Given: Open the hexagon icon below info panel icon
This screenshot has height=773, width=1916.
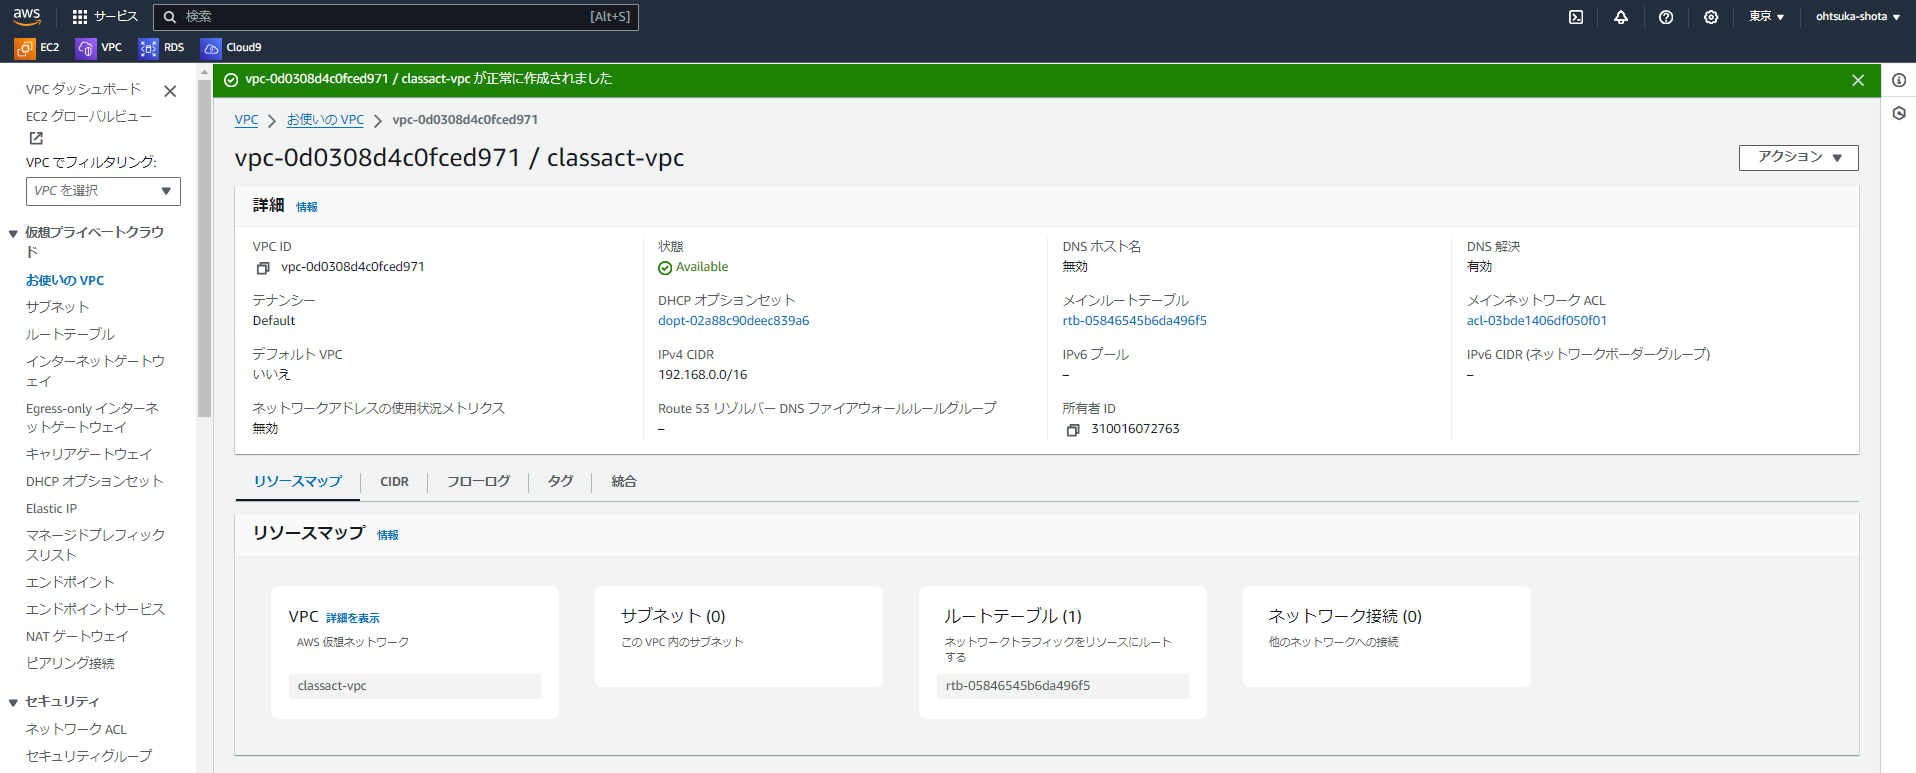Looking at the screenshot, I should click(x=1899, y=113).
